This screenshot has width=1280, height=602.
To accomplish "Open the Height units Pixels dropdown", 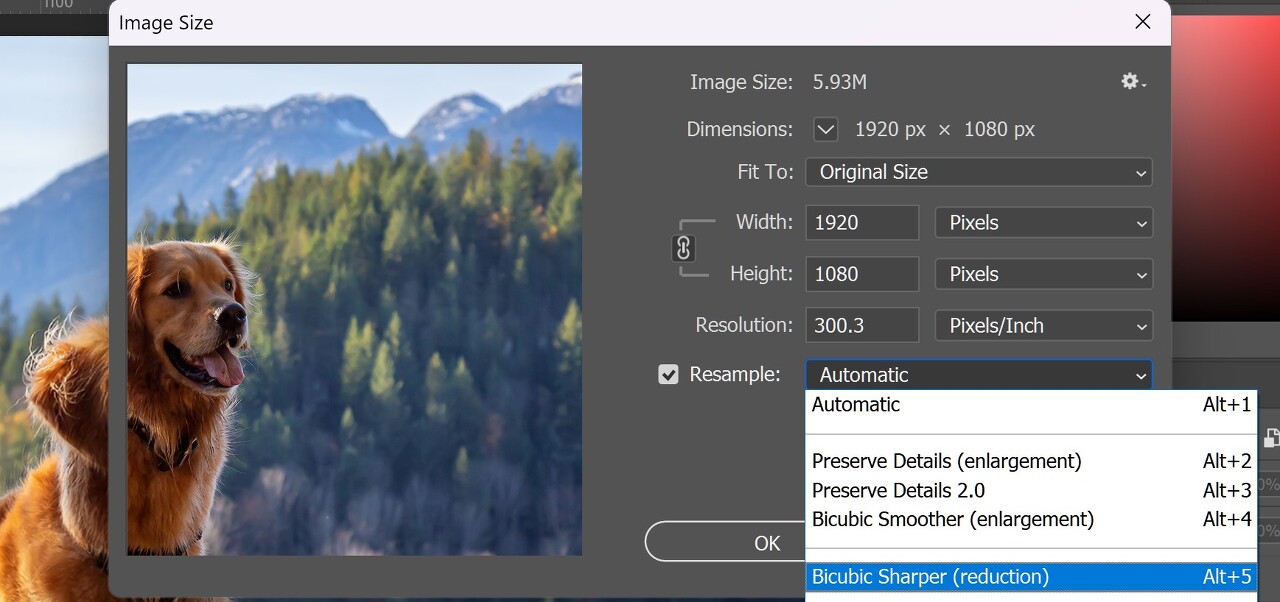I will pos(1043,274).
